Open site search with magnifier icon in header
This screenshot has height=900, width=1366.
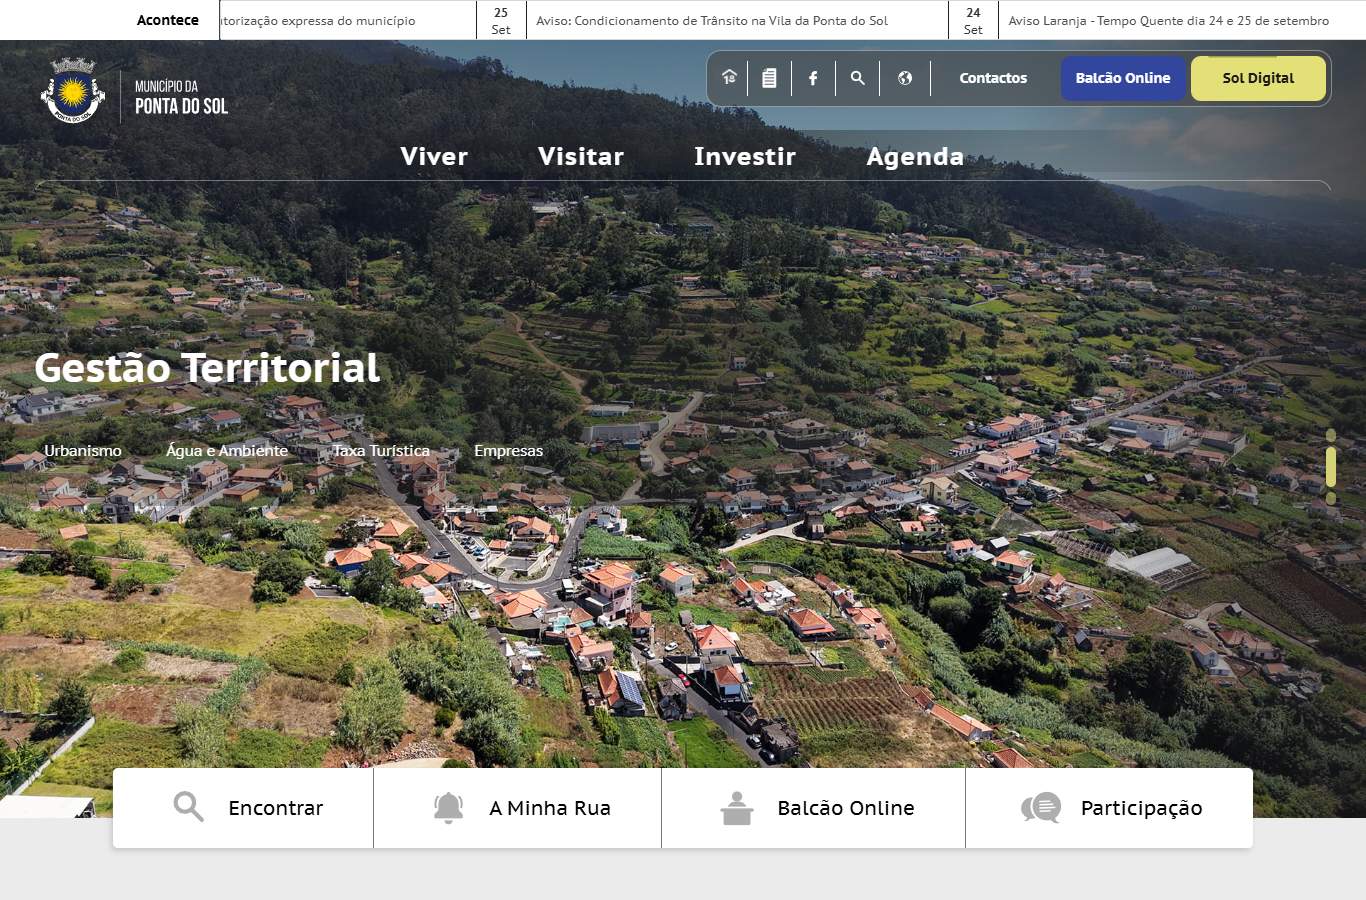coord(857,78)
